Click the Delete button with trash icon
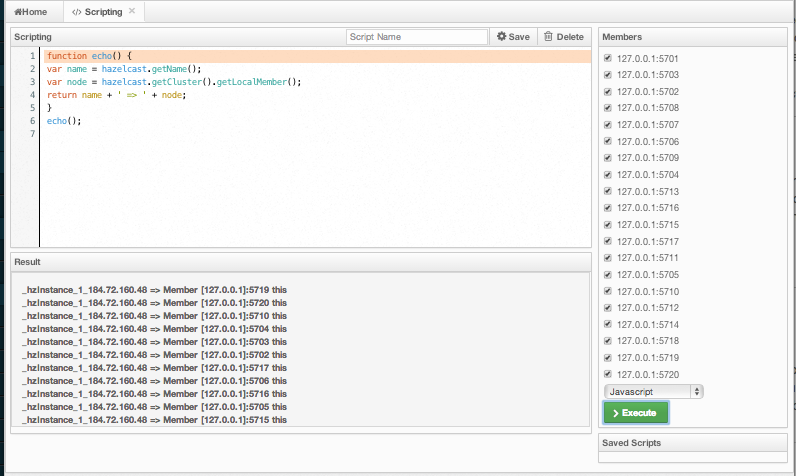796x476 pixels. tap(563, 37)
